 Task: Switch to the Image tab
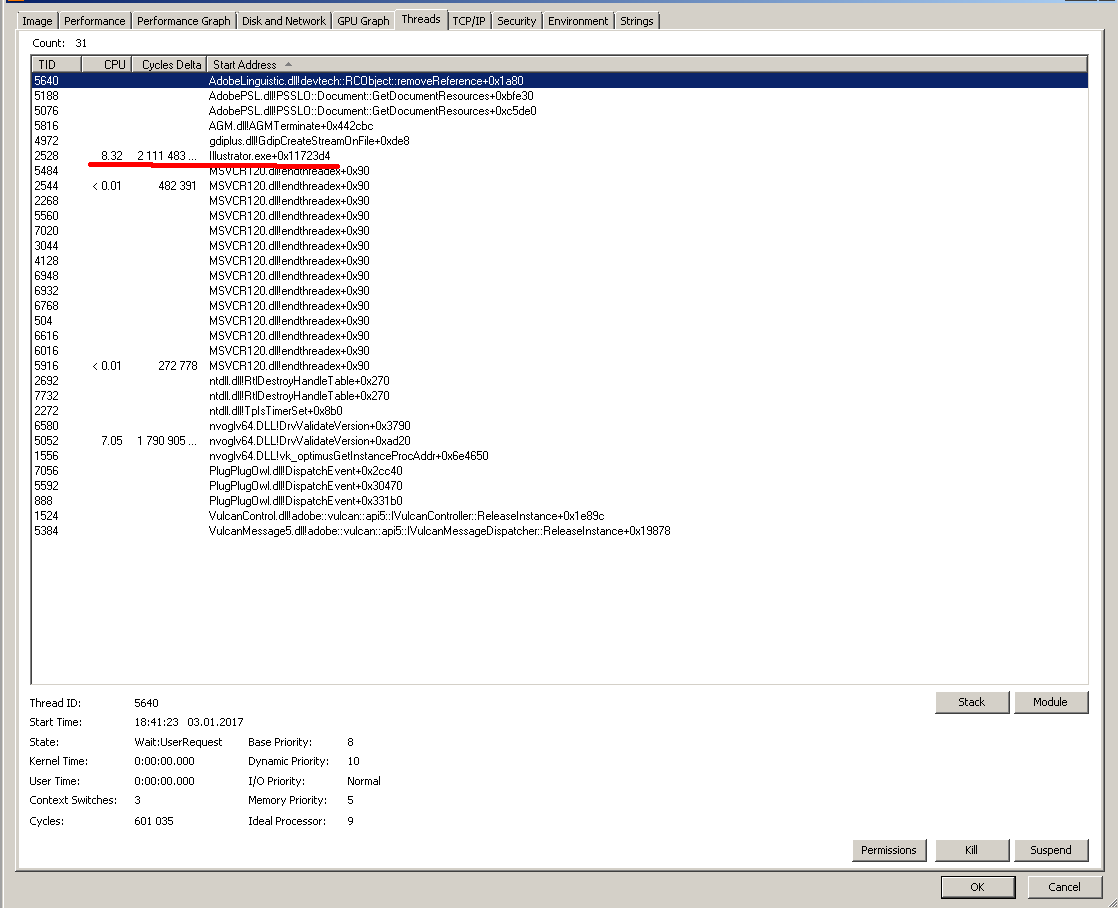click(x=37, y=21)
